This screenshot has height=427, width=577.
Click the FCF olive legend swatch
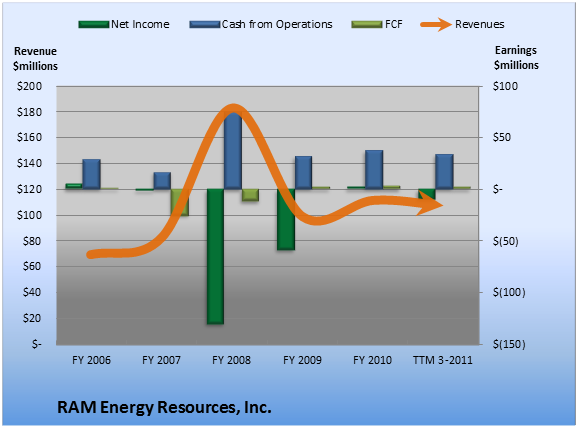[367, 25]
